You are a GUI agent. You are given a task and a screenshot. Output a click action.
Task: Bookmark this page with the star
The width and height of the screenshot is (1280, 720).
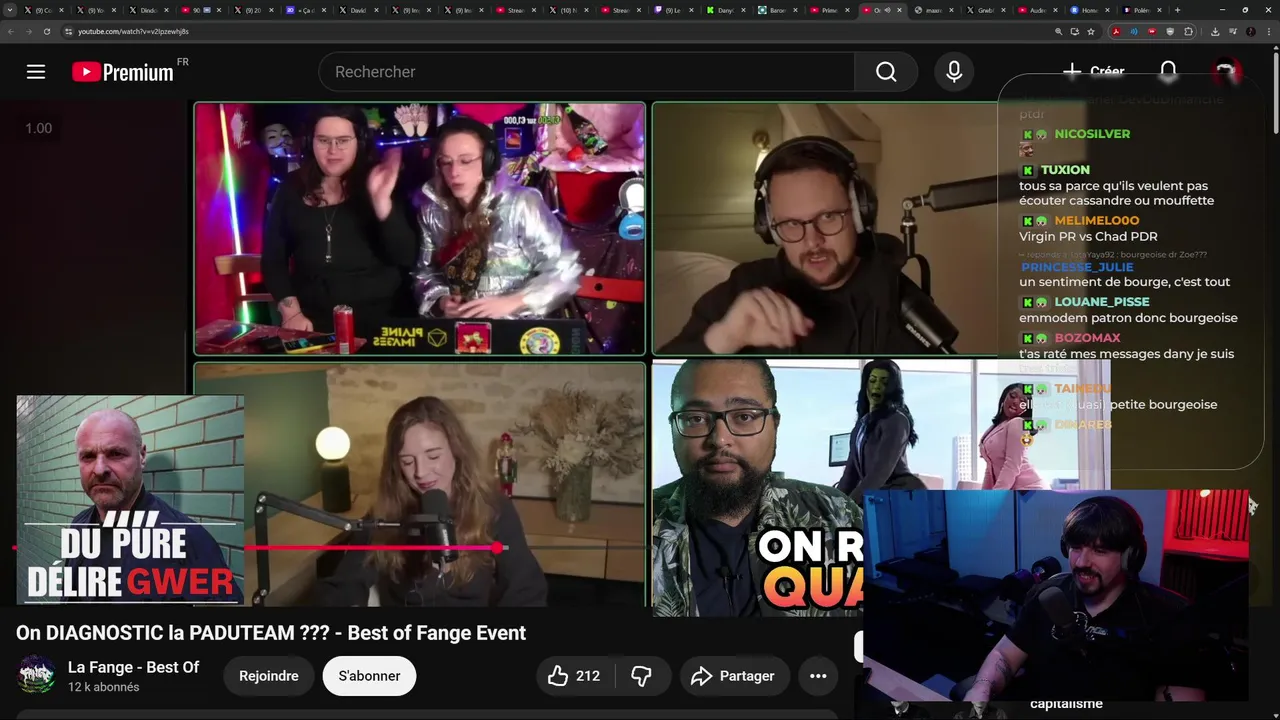[1091, 32]
